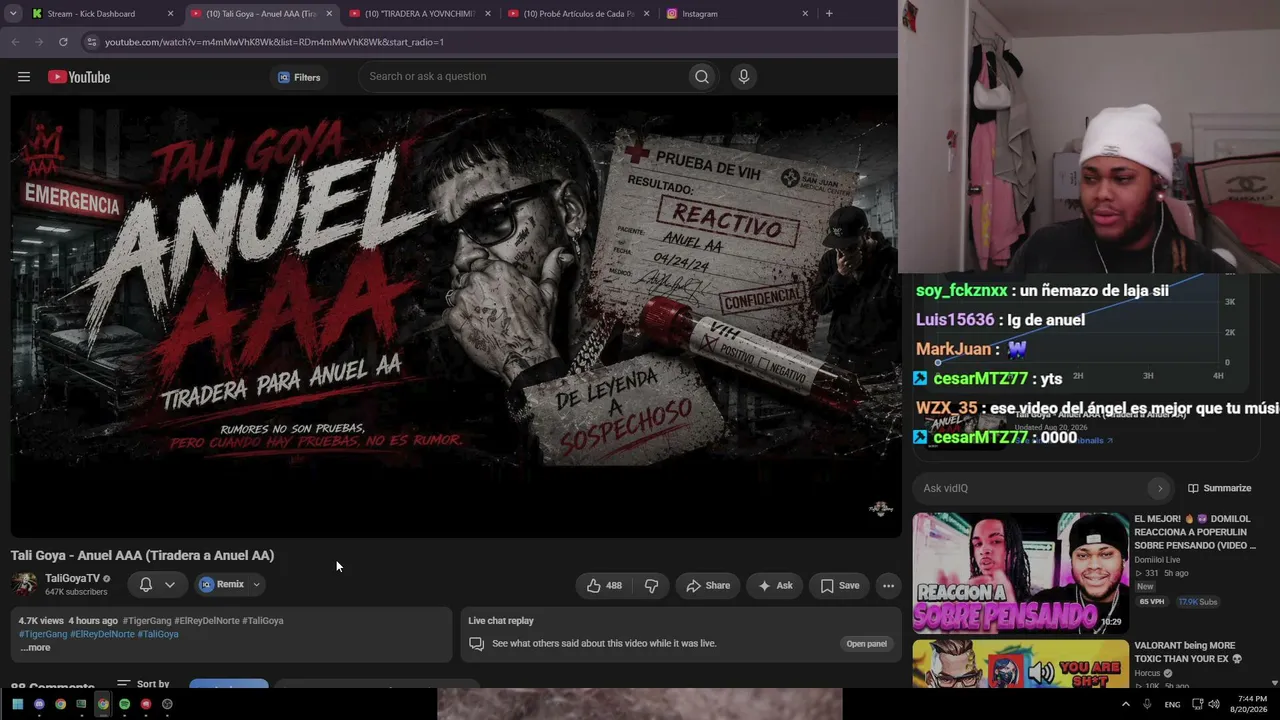
Task: Expand the Remix dropdown arrow
Action: [256, 585]
